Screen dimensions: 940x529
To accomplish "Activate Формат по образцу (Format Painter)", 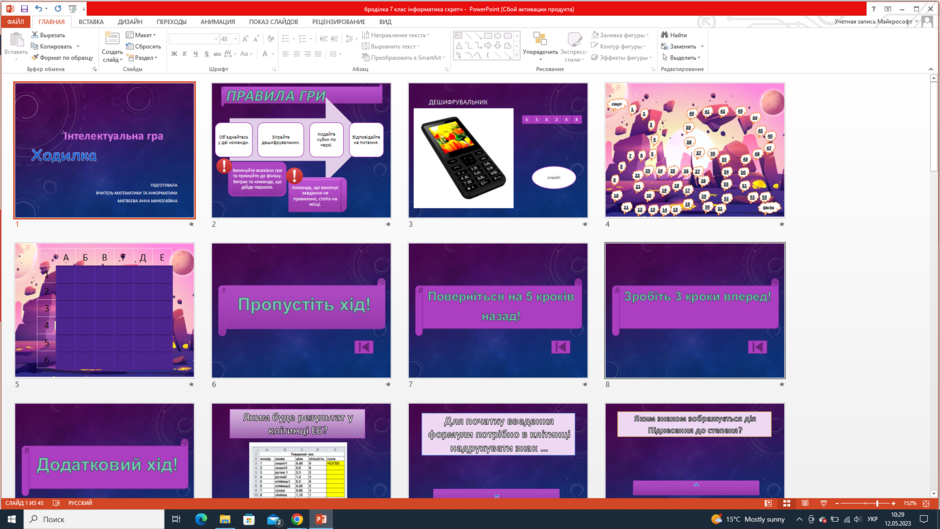I will pyautogui.click(x=62, y=58).
